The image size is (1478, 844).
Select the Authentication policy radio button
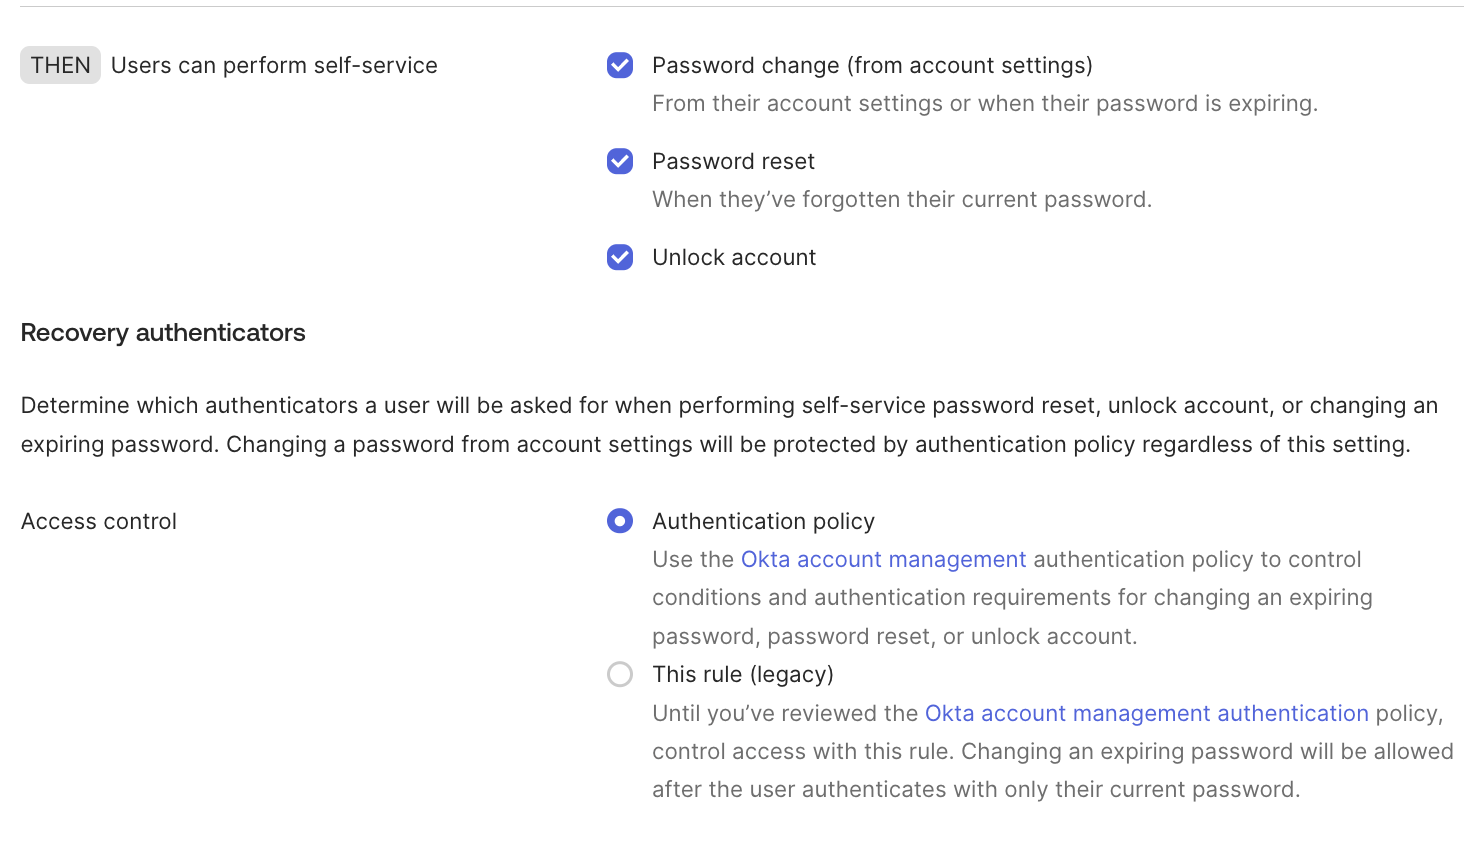620,521
